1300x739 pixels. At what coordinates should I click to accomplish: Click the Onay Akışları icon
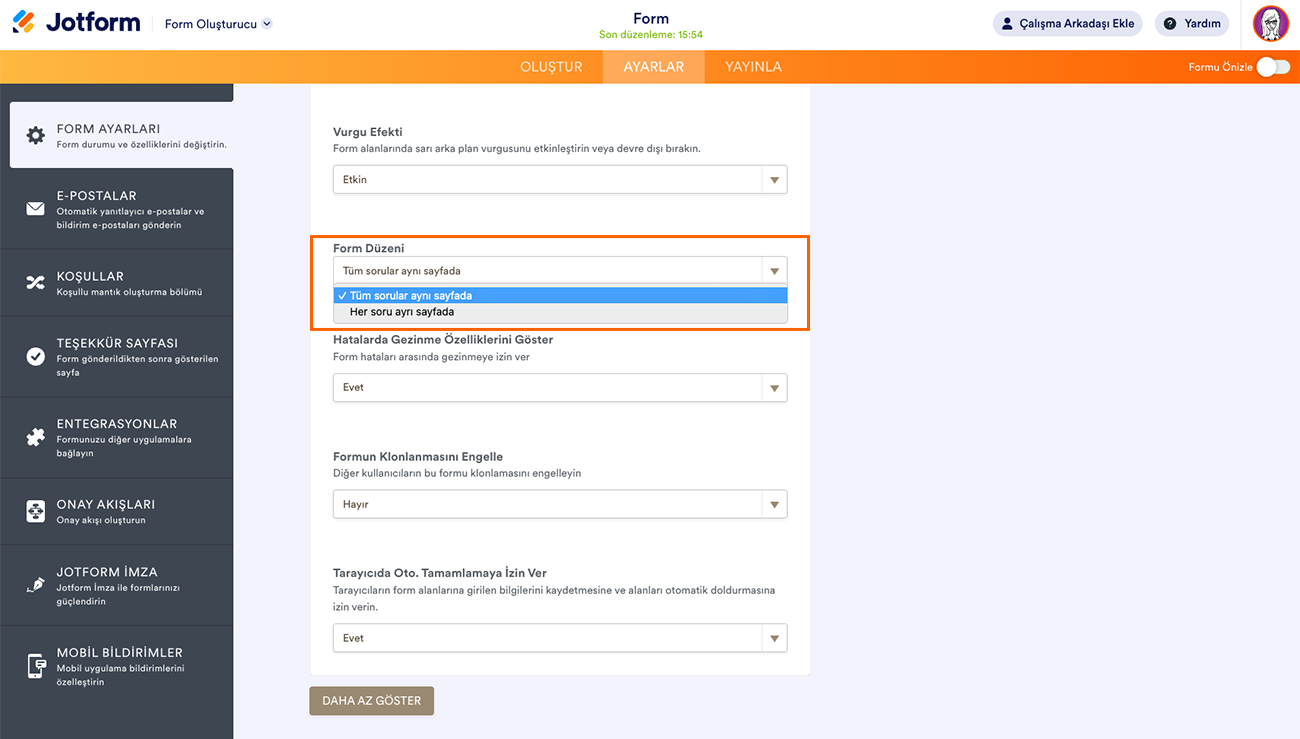point(36,511)
